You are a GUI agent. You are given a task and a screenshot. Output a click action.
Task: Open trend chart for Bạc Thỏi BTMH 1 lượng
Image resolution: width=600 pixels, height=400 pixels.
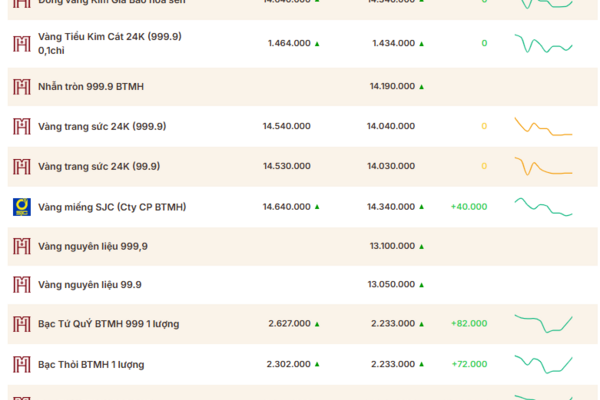click(x=543, y=364)
